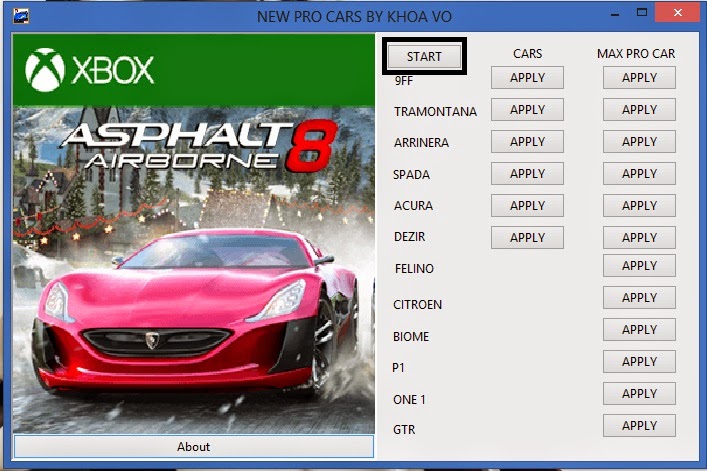The width and height of the screenshot is (707, 471).
Task: Click the P1 label
Action: pos(398,368)
